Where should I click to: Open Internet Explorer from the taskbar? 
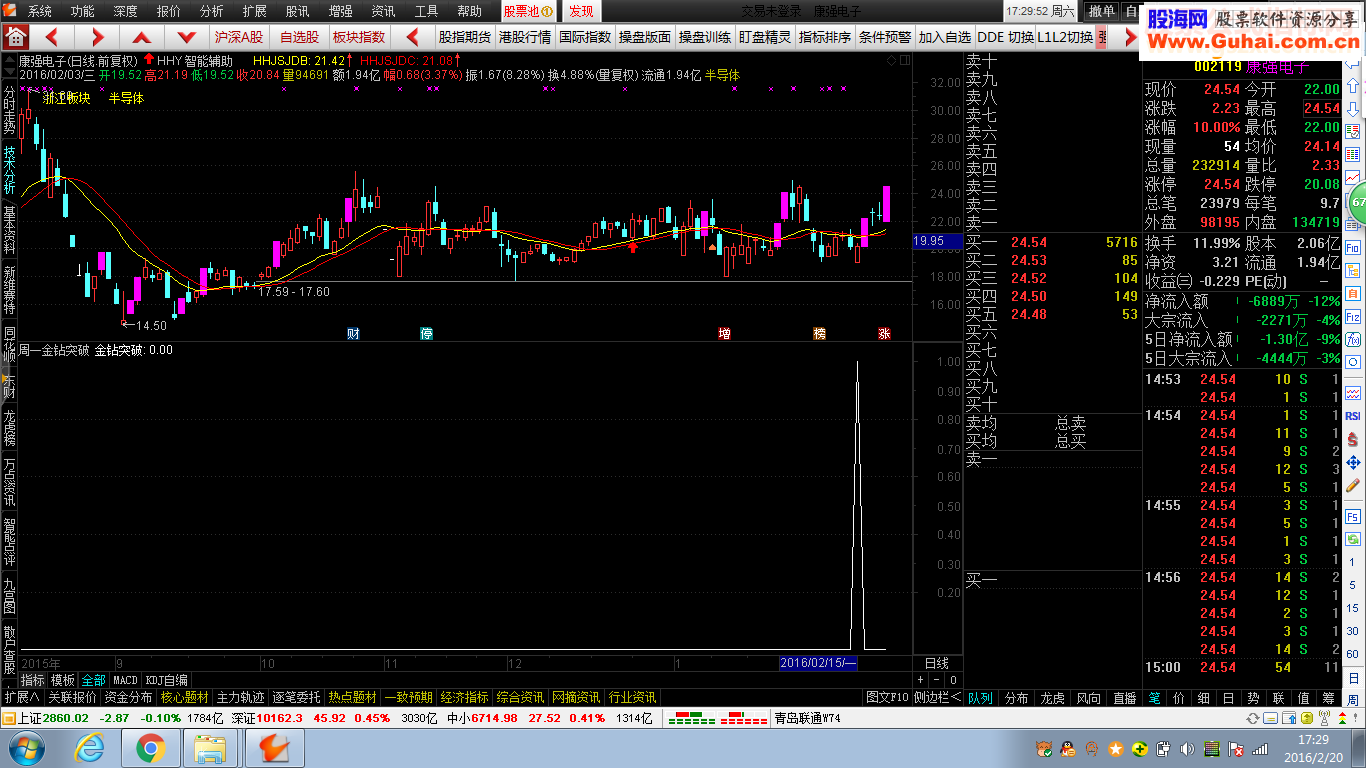coord(91,748)
